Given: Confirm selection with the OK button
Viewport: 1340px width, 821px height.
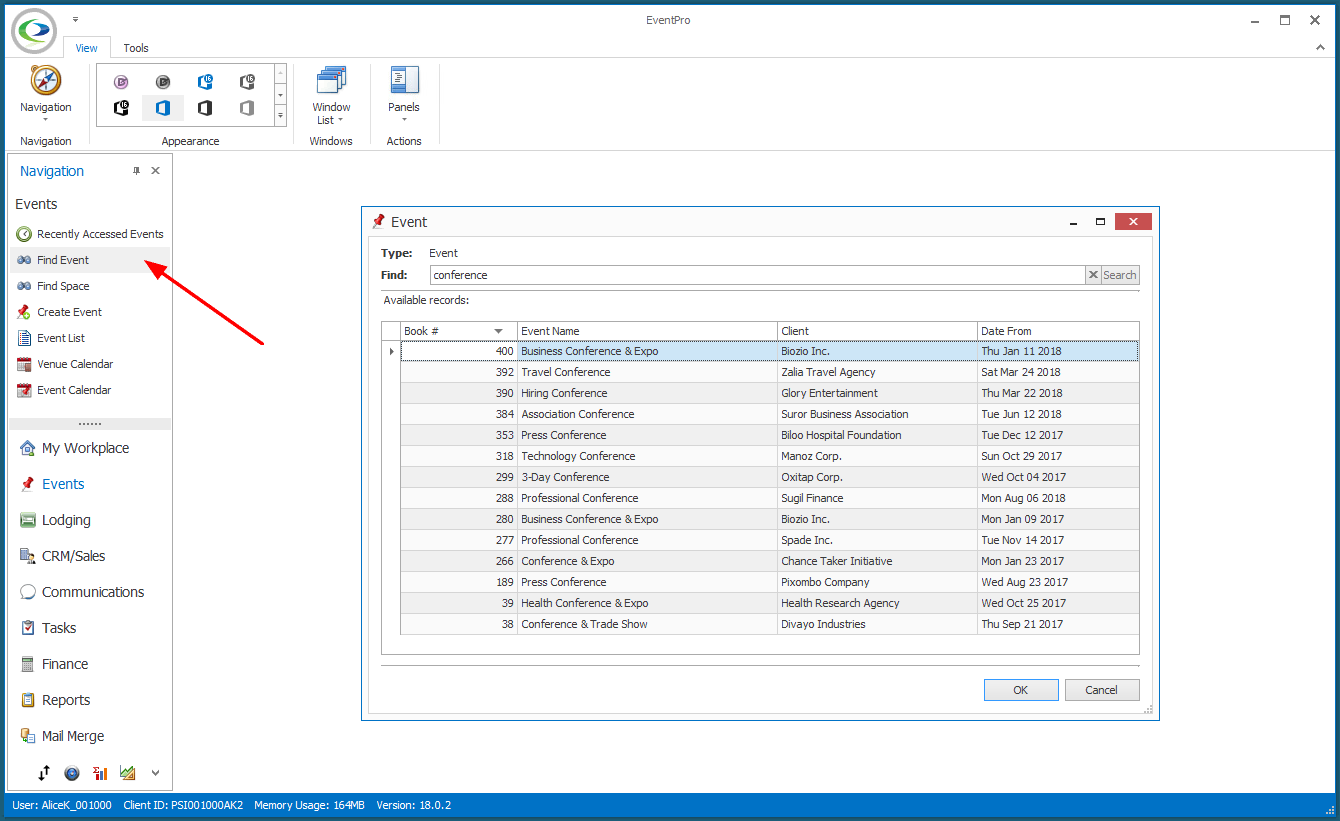Looking at the screenshot, I should point(1021,690).
